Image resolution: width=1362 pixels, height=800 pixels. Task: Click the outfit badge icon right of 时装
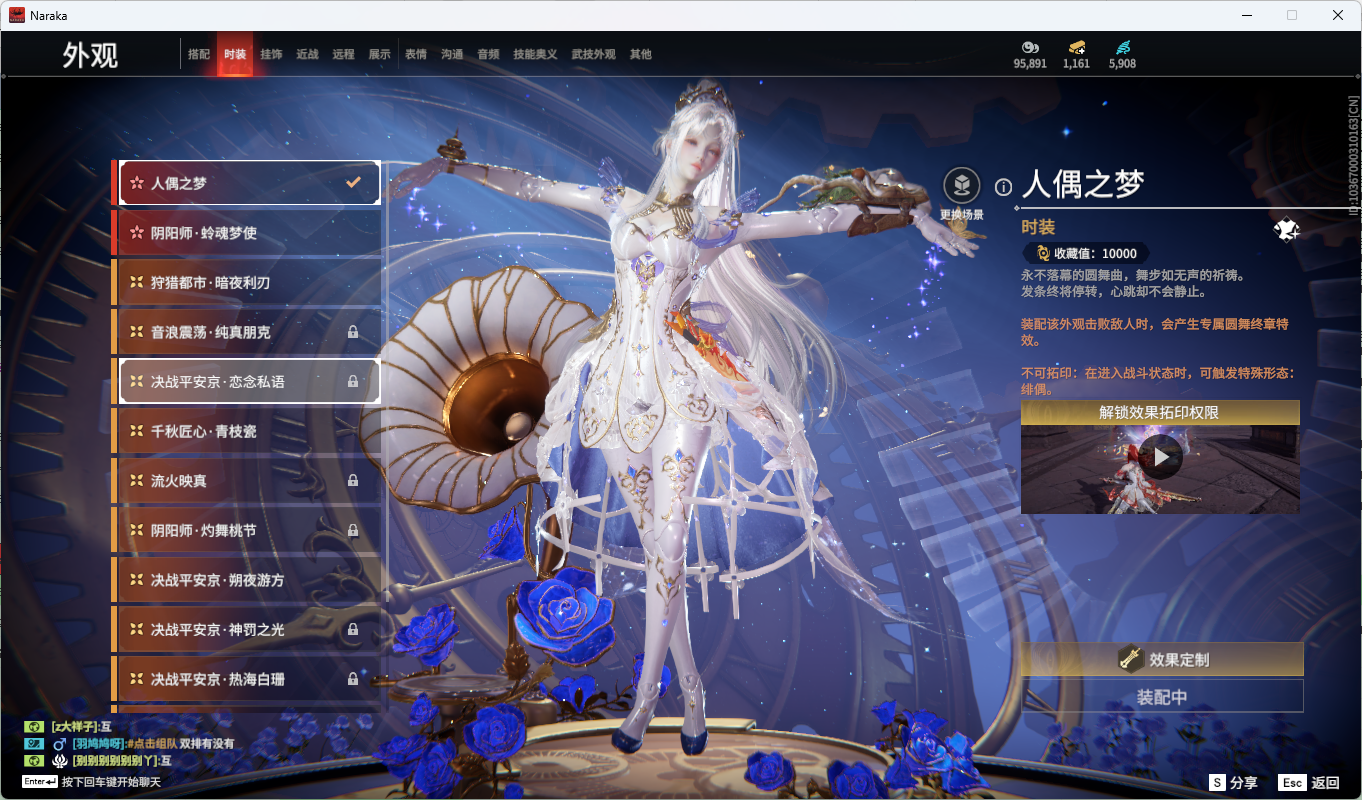(1286, 230)
